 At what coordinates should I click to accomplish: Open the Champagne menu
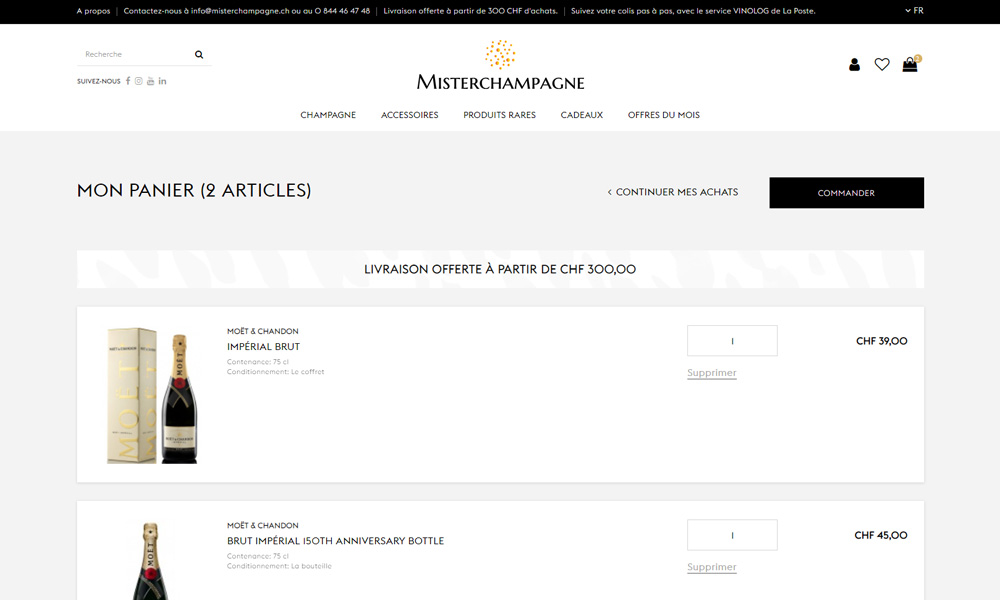pos(328,115)
